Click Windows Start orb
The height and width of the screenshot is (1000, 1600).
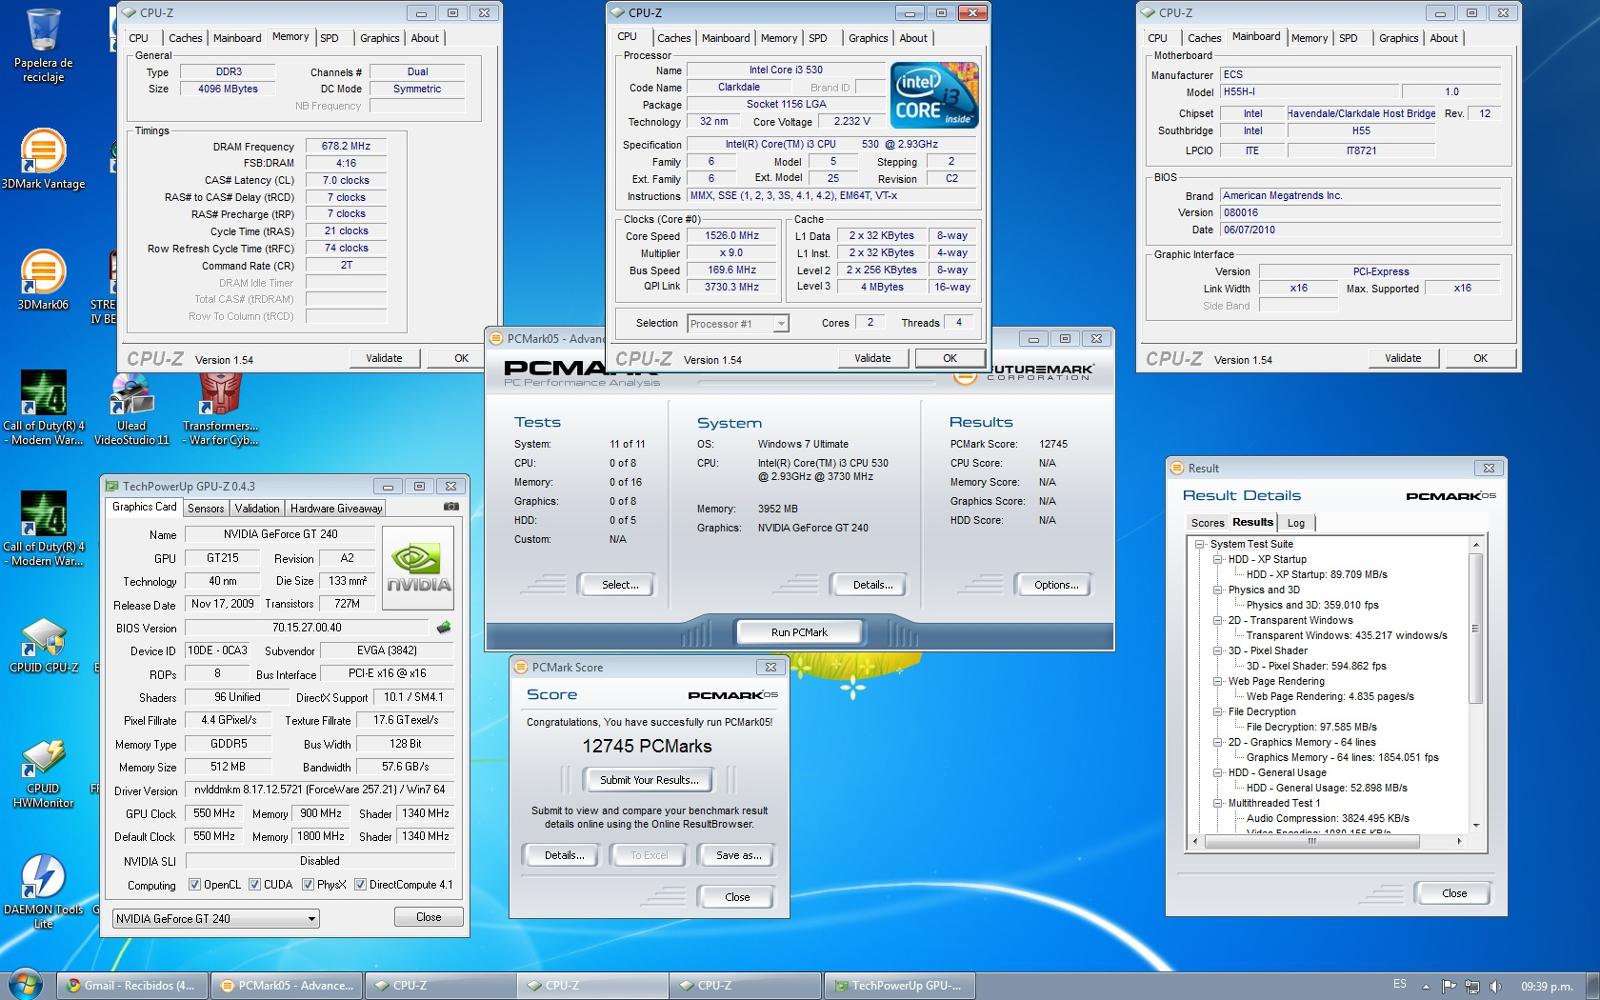tap(24, 984)
